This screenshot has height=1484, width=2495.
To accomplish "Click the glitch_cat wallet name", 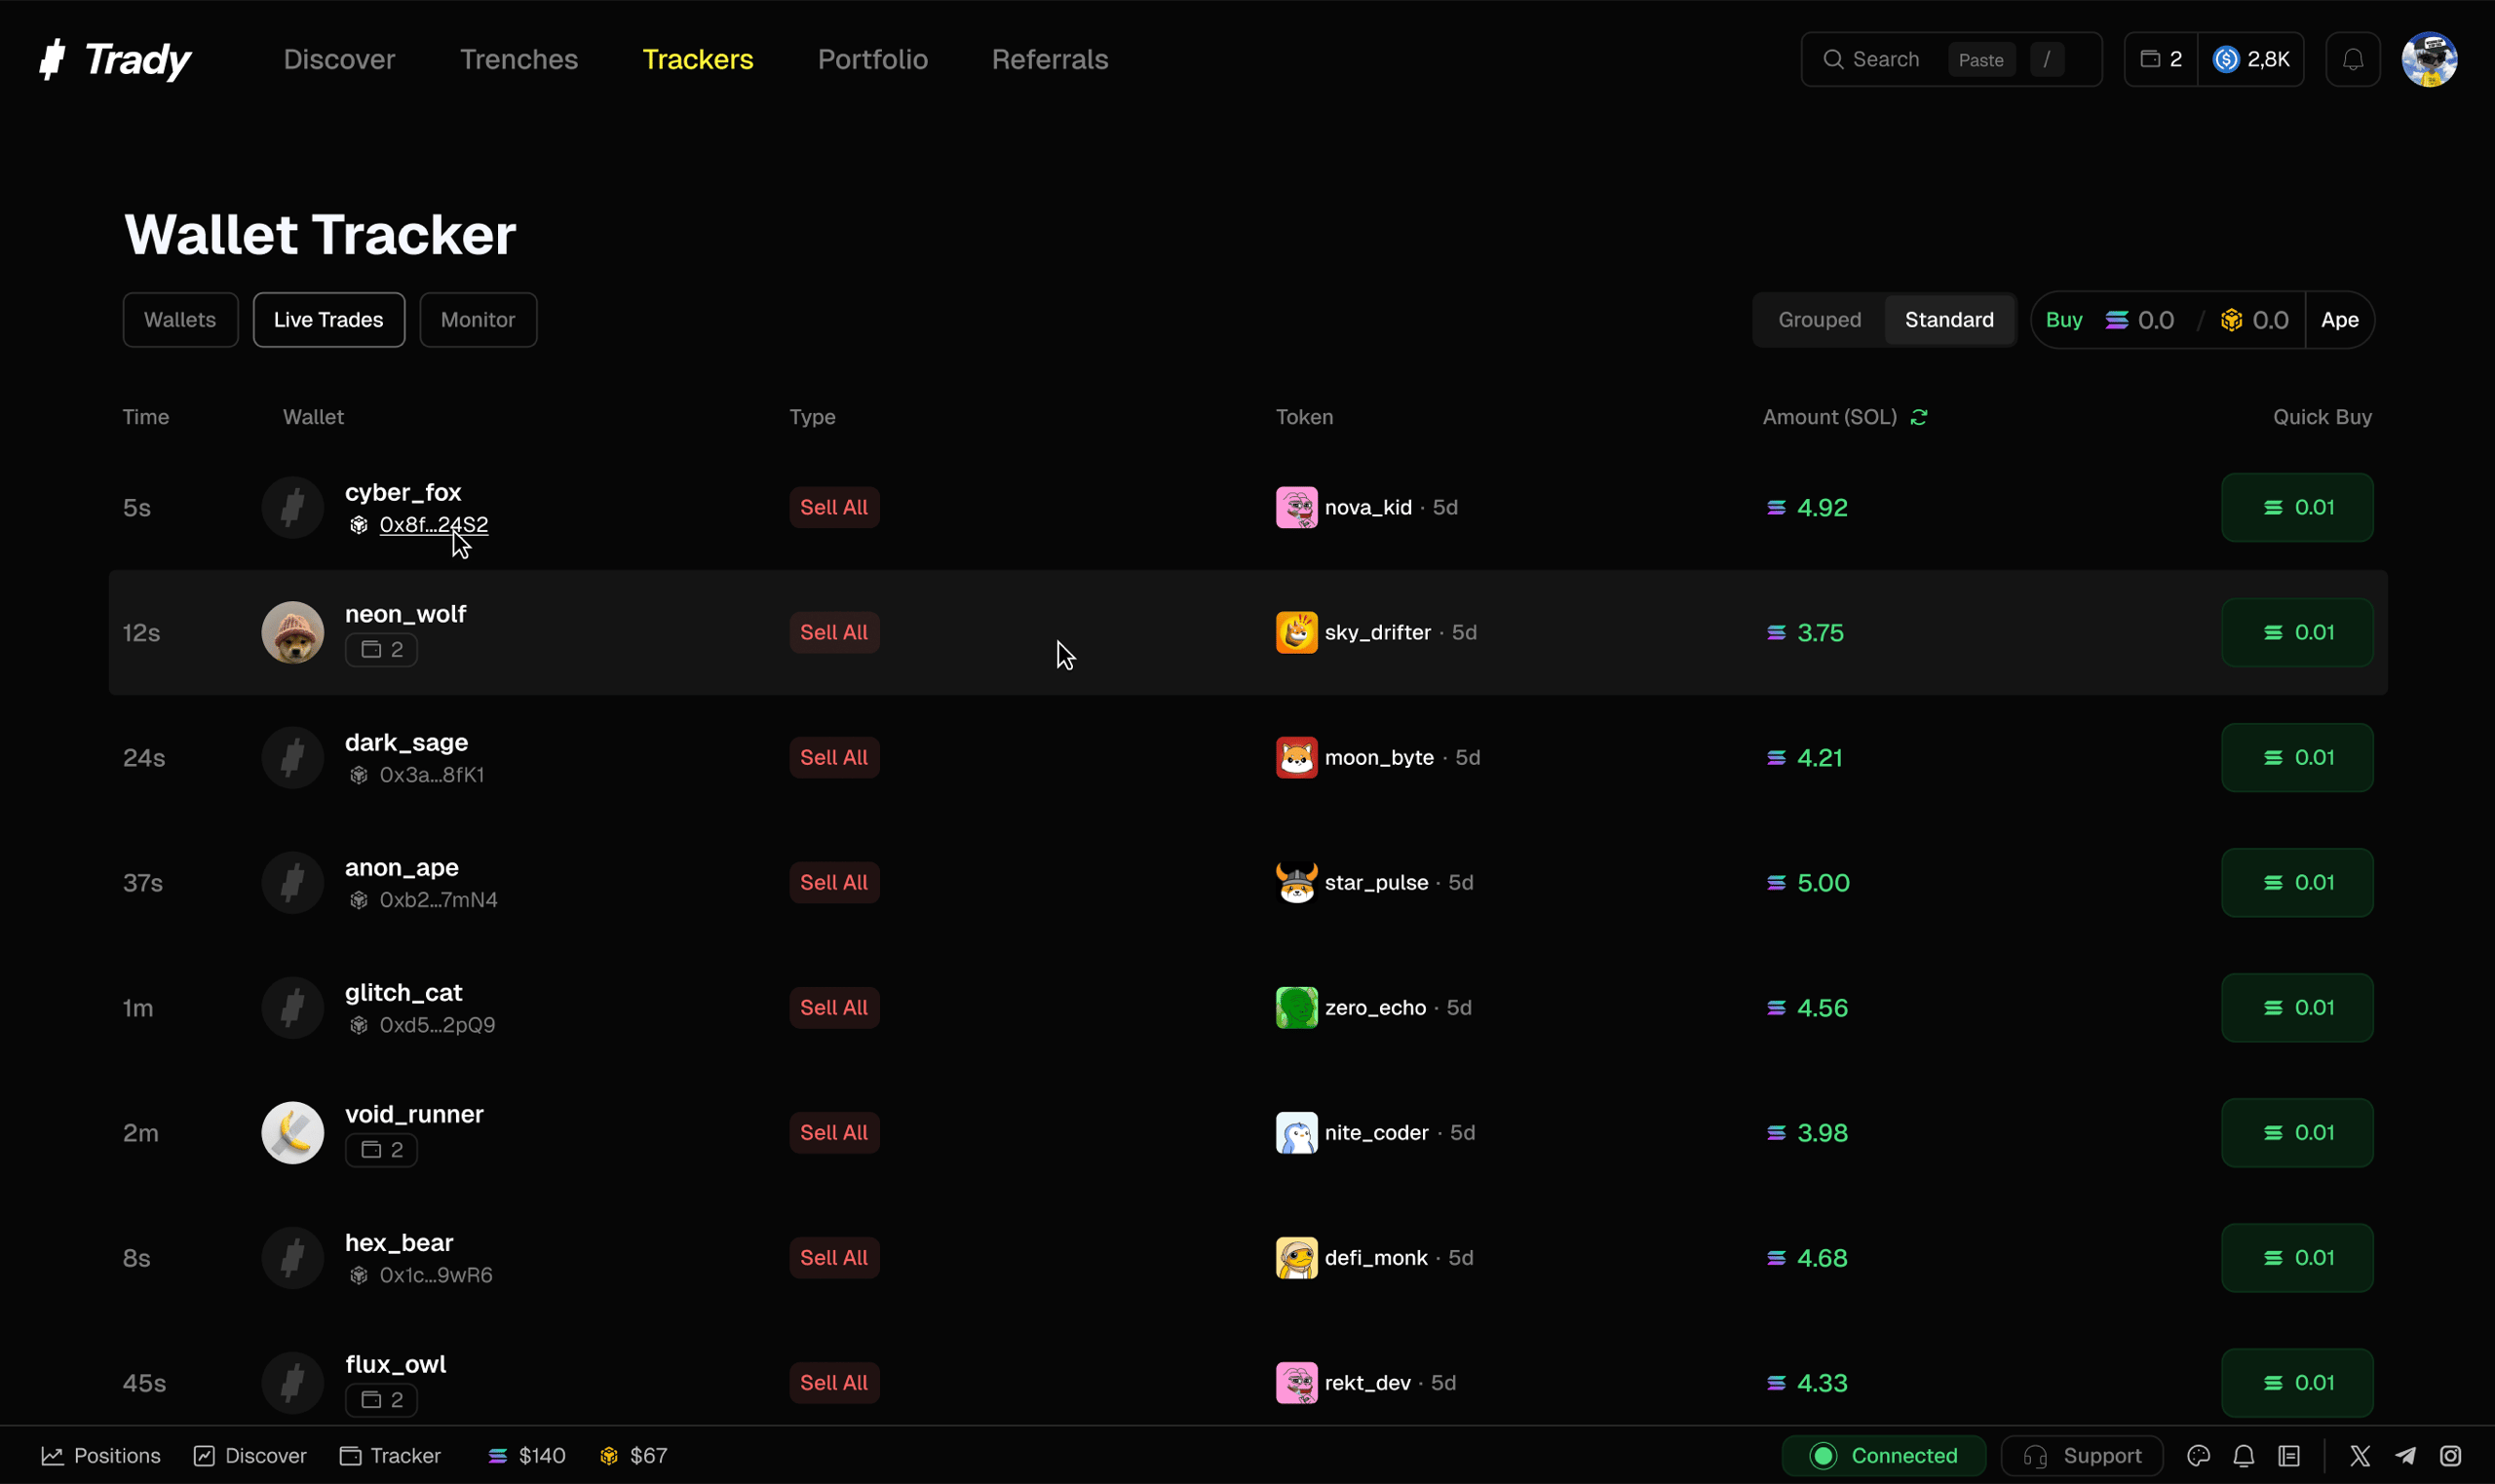I will point(403,992).
